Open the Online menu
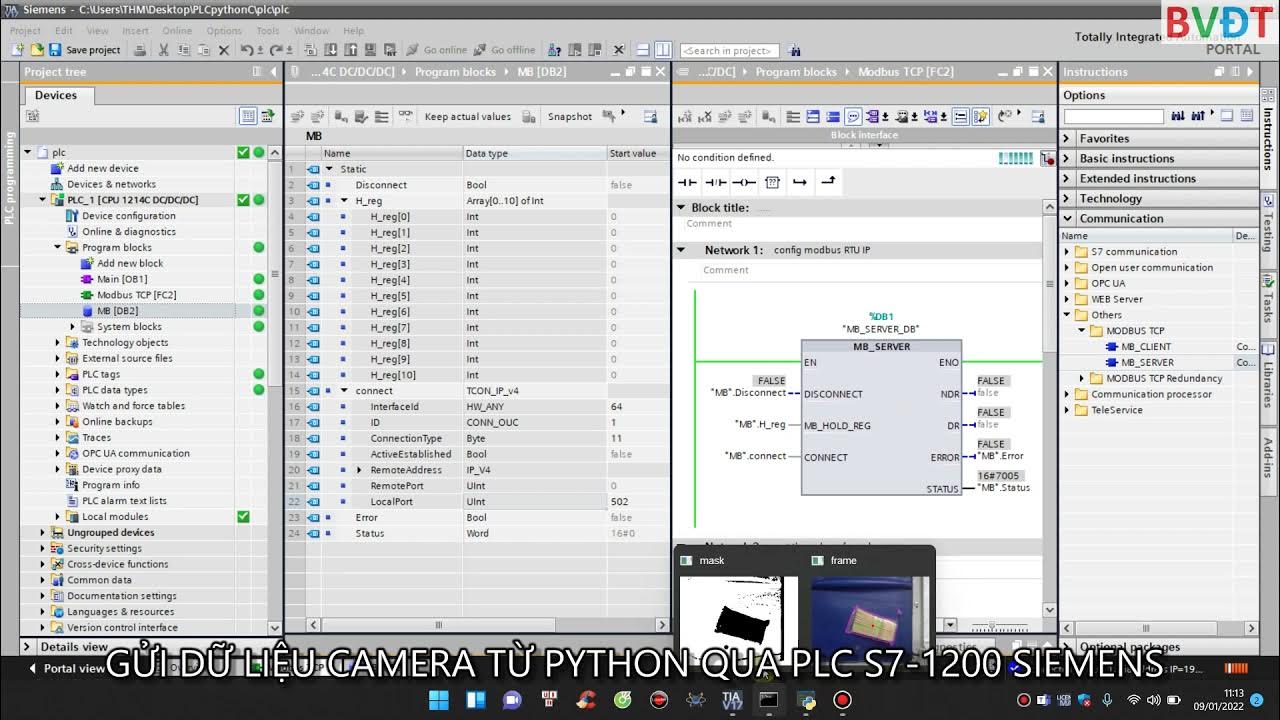1280x720 pixels. [177, 31]
